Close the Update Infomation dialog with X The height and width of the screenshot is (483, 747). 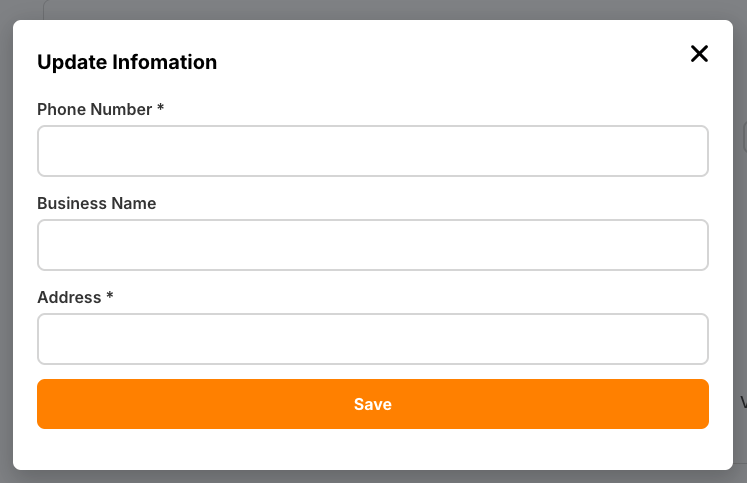(699, 54)
